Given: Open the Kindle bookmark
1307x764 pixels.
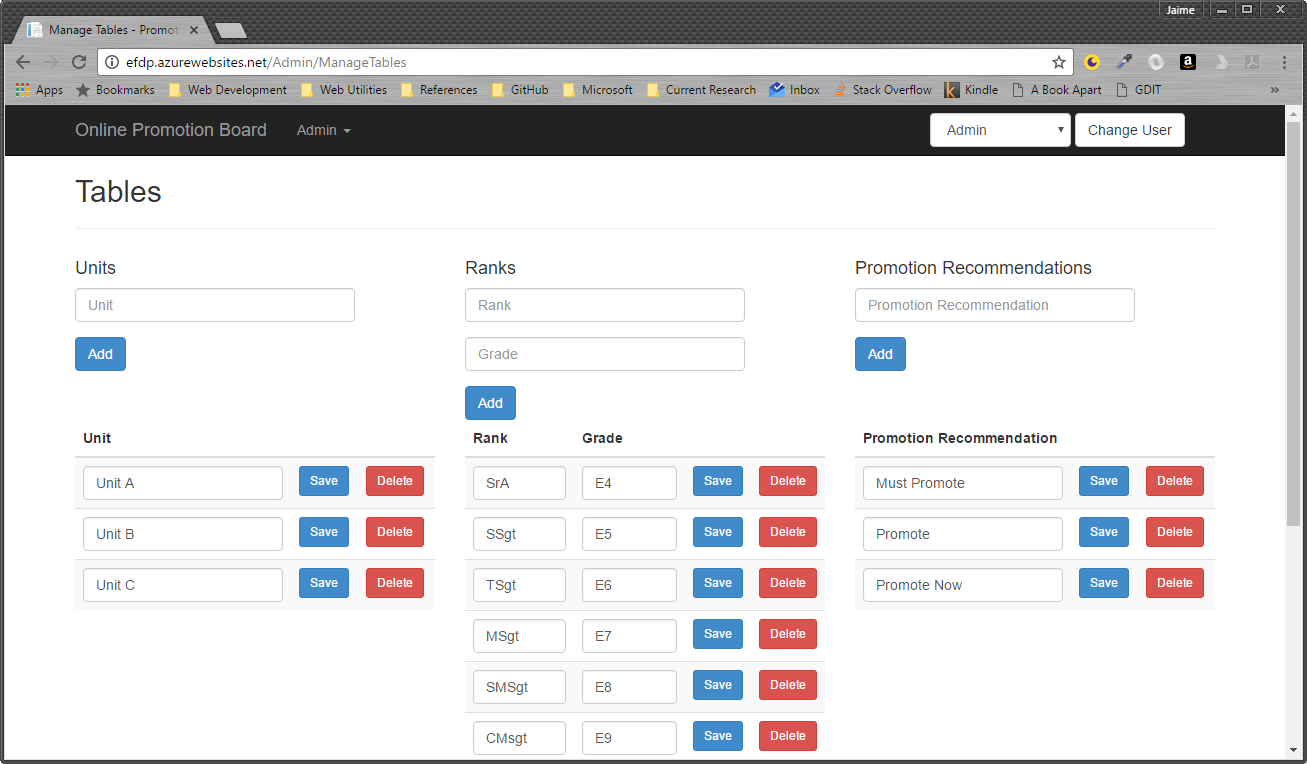Looking at the screenshot, I should point(971,90).
